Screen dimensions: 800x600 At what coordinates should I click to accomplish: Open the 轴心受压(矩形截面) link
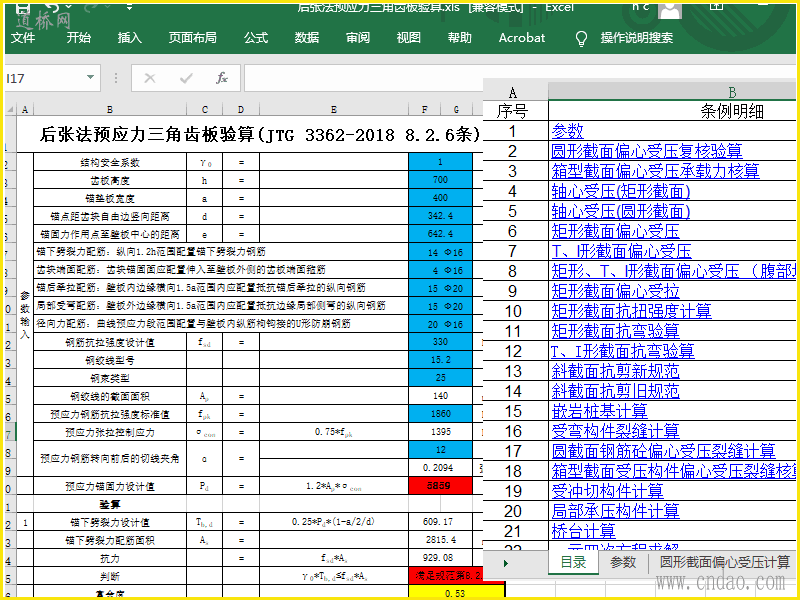620,191
